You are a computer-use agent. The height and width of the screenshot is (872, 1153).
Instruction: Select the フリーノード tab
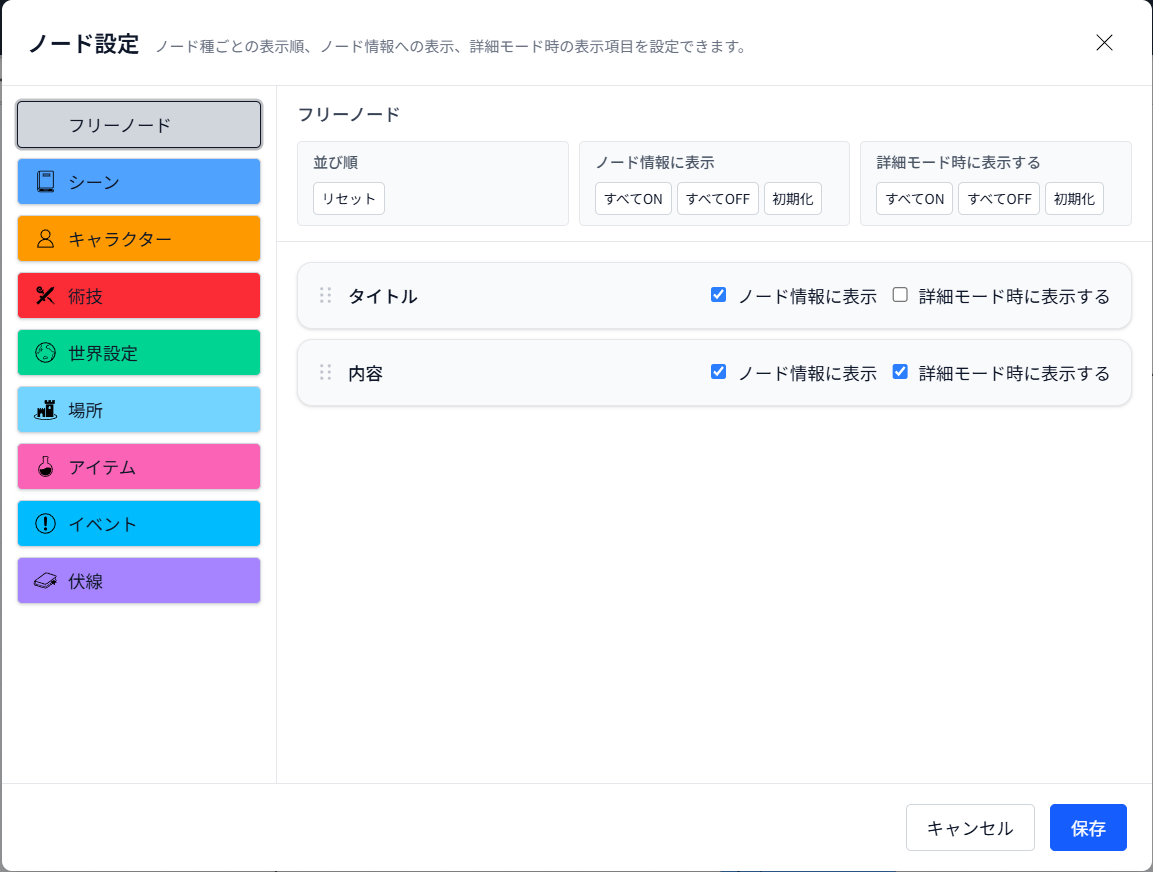(139, 125)
